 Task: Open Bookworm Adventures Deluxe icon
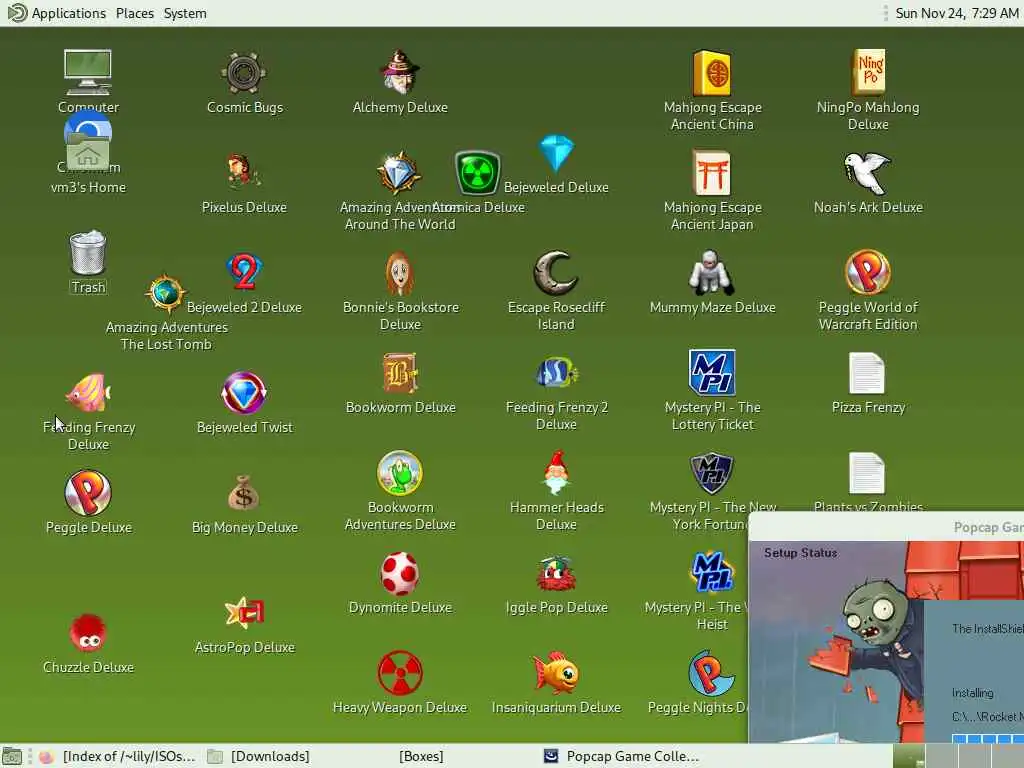(400, 473)
